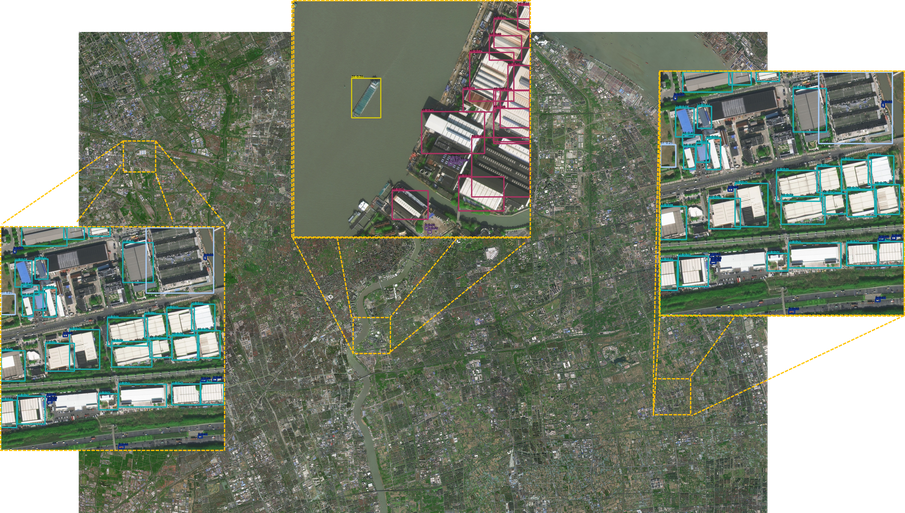905x513 pixels.
Task: Click the highway at the bottom of the right inset
Action: point(781,303)
